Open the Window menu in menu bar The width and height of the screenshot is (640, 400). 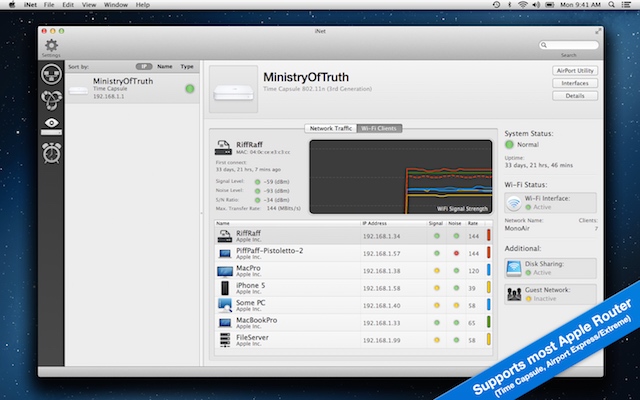pyautogui.click(x=116, y=6)
